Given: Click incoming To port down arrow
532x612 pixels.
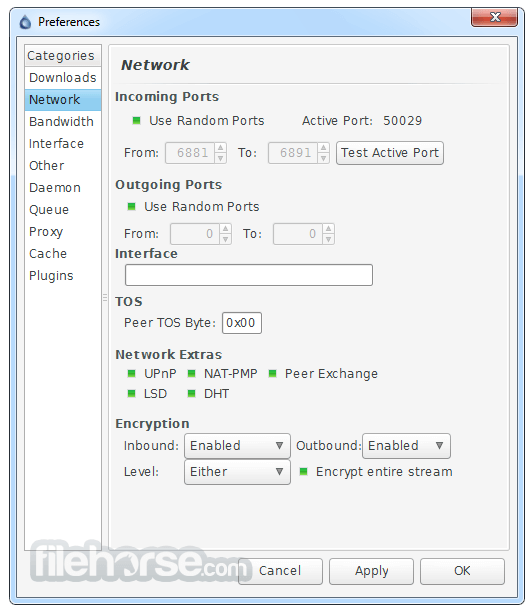Looking at the screenshot, I should click(323, 158).
